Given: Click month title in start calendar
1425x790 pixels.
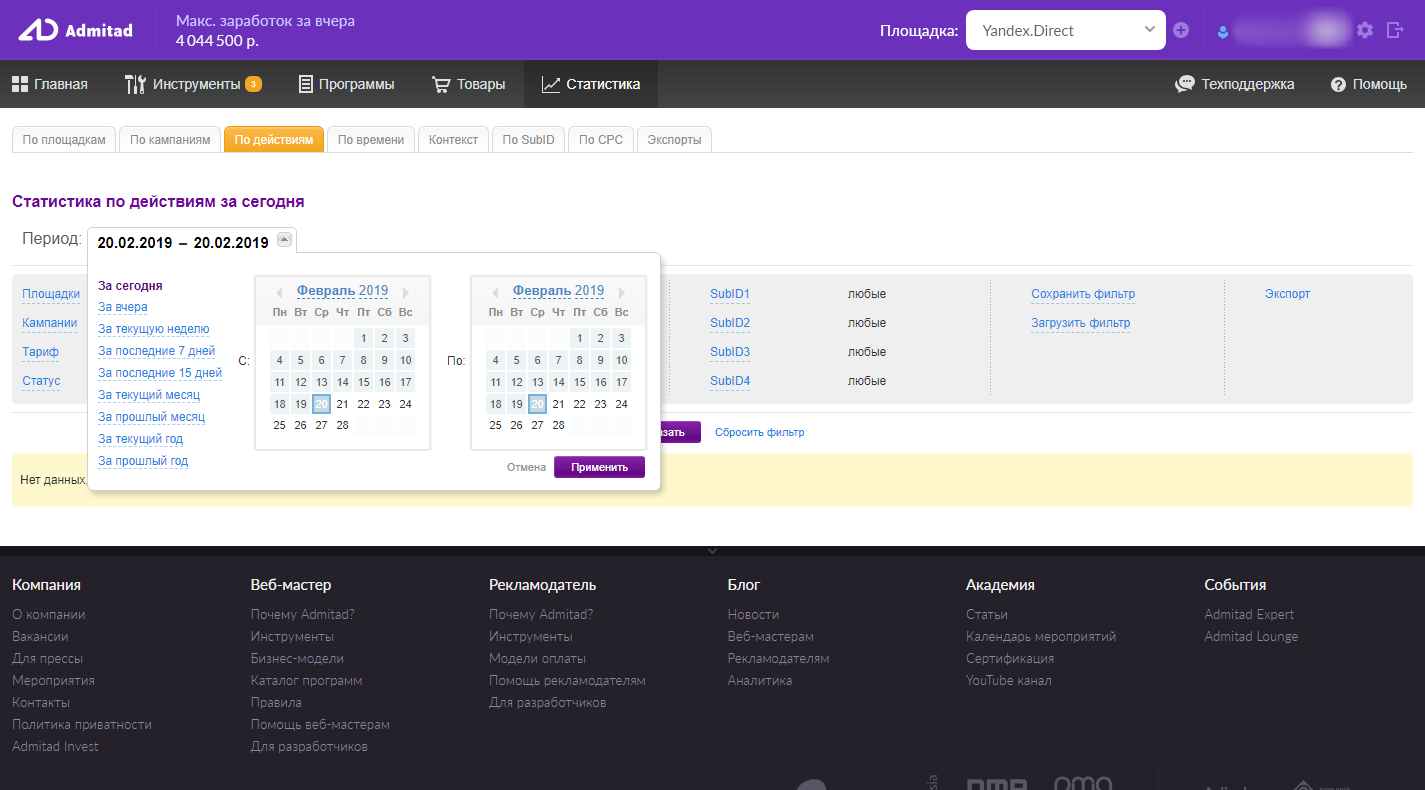Looking at the screenshot, I should [x=342, y=291].
